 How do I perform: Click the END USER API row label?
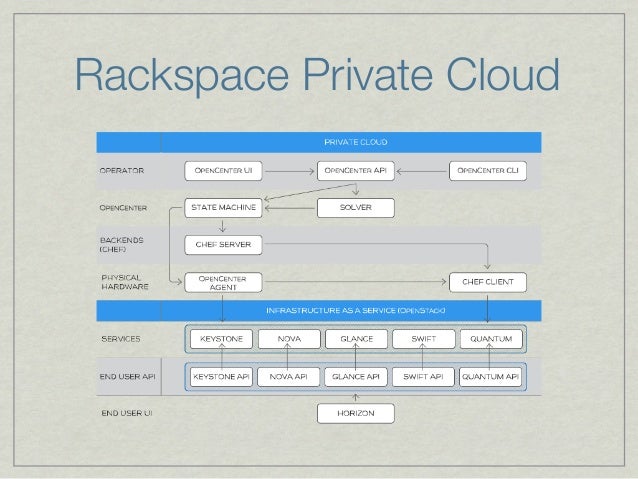[127, 376]
